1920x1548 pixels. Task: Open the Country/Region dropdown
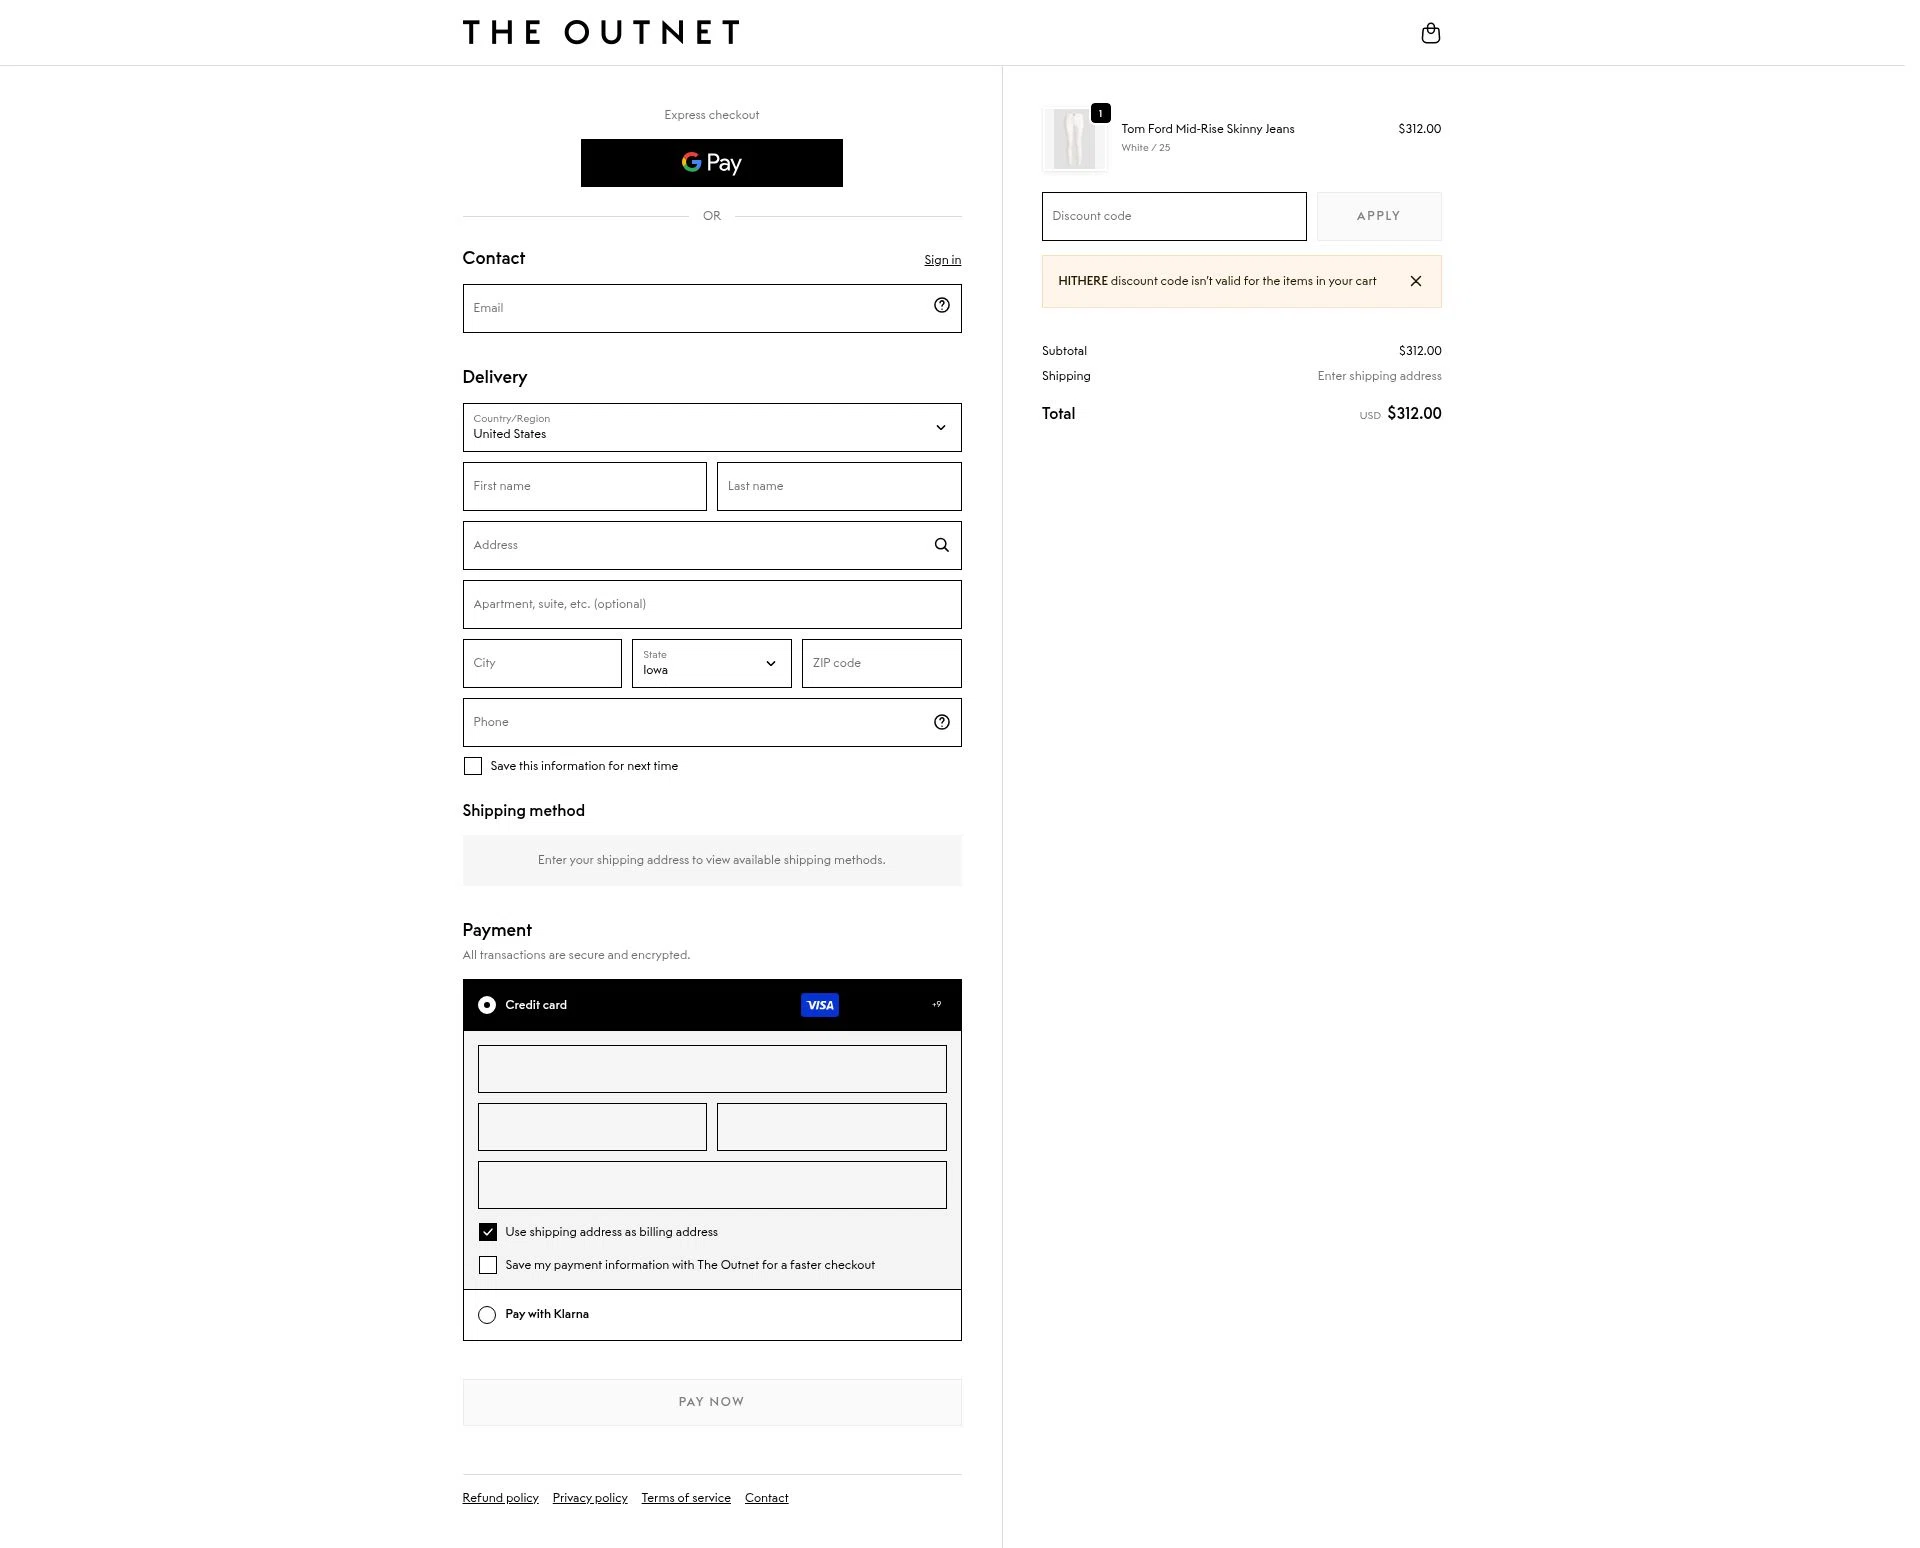[711, 427]
